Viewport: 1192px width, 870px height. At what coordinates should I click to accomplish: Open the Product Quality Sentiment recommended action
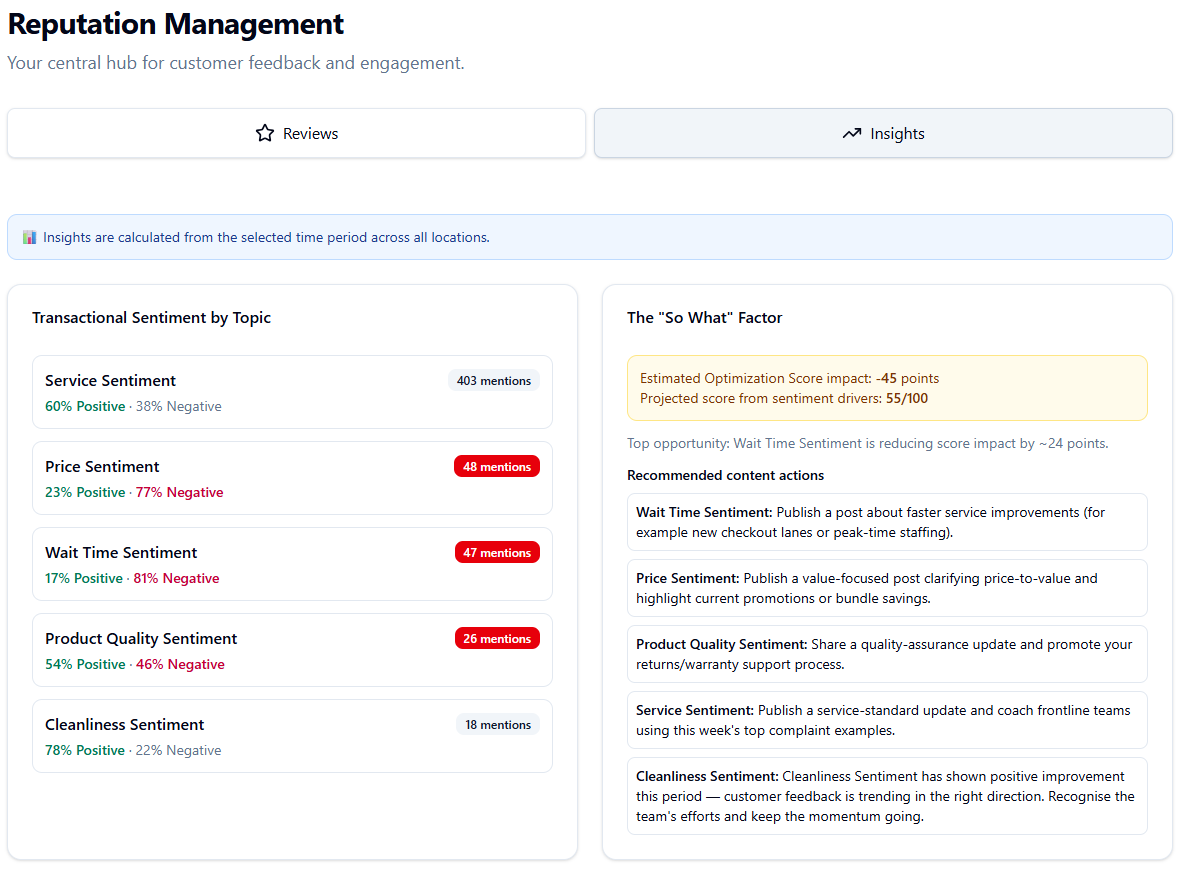point(887,654)
